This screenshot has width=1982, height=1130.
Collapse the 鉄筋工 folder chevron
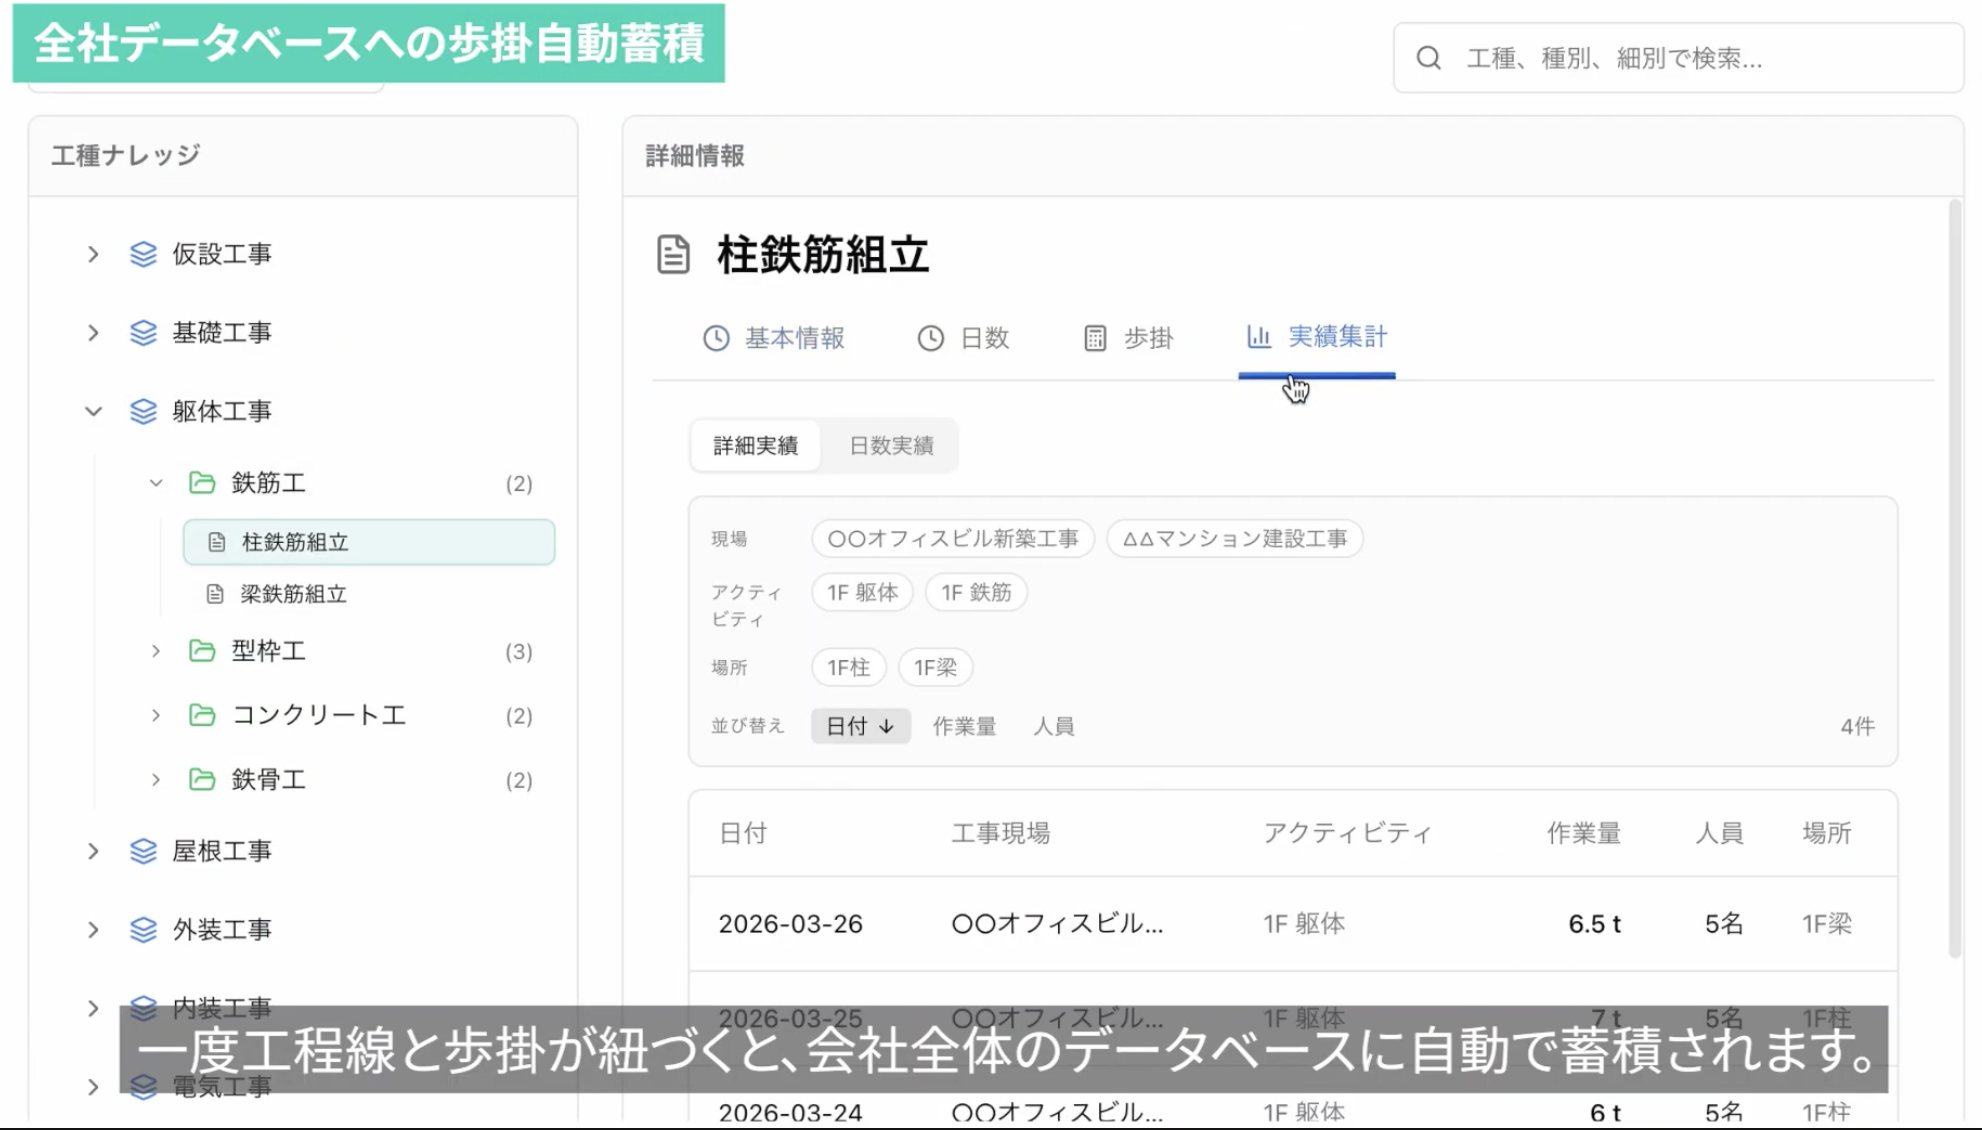pyautogui.click(x=156, y=483)
